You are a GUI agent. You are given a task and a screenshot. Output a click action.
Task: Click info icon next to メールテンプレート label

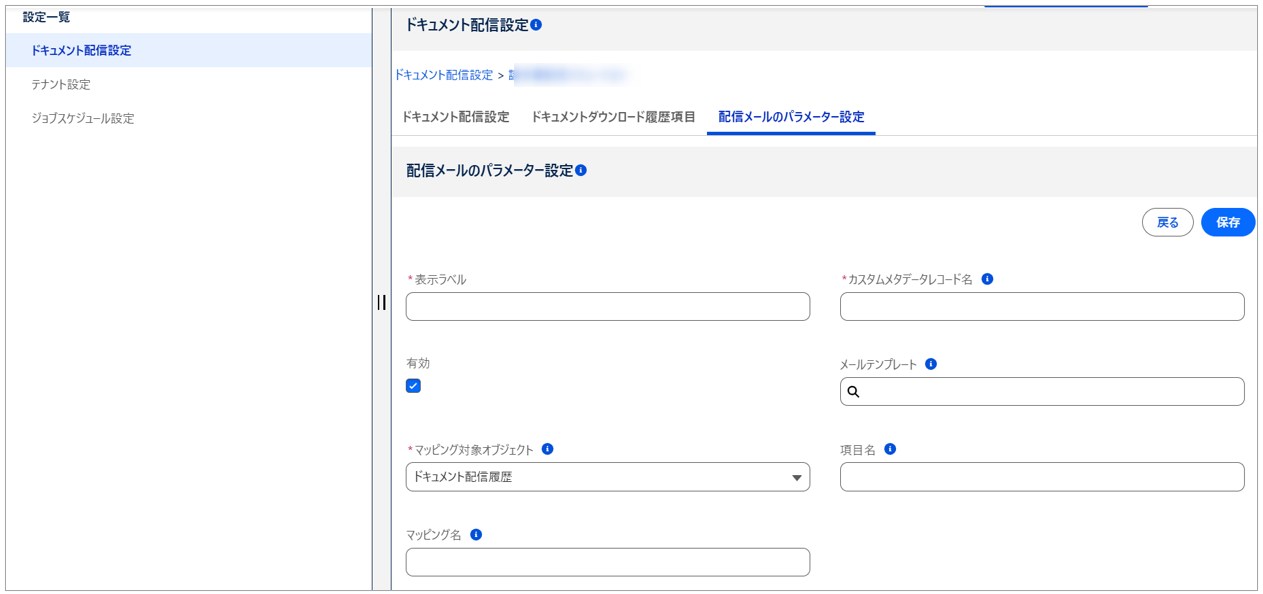coord(931,364)
